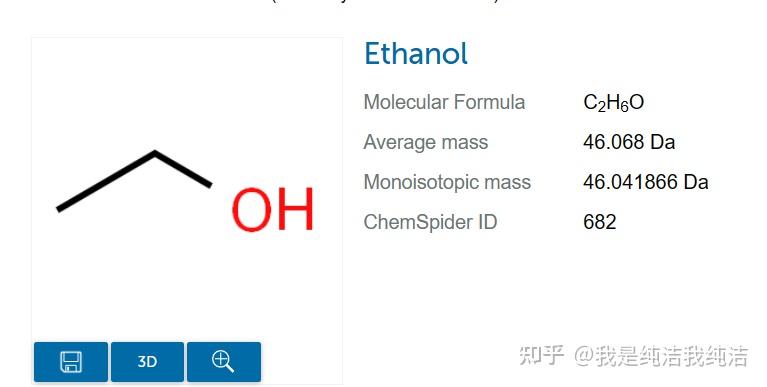767x387 pixels.
Task: Click the ChemSpider ID number 682
Action: [600, 222]
